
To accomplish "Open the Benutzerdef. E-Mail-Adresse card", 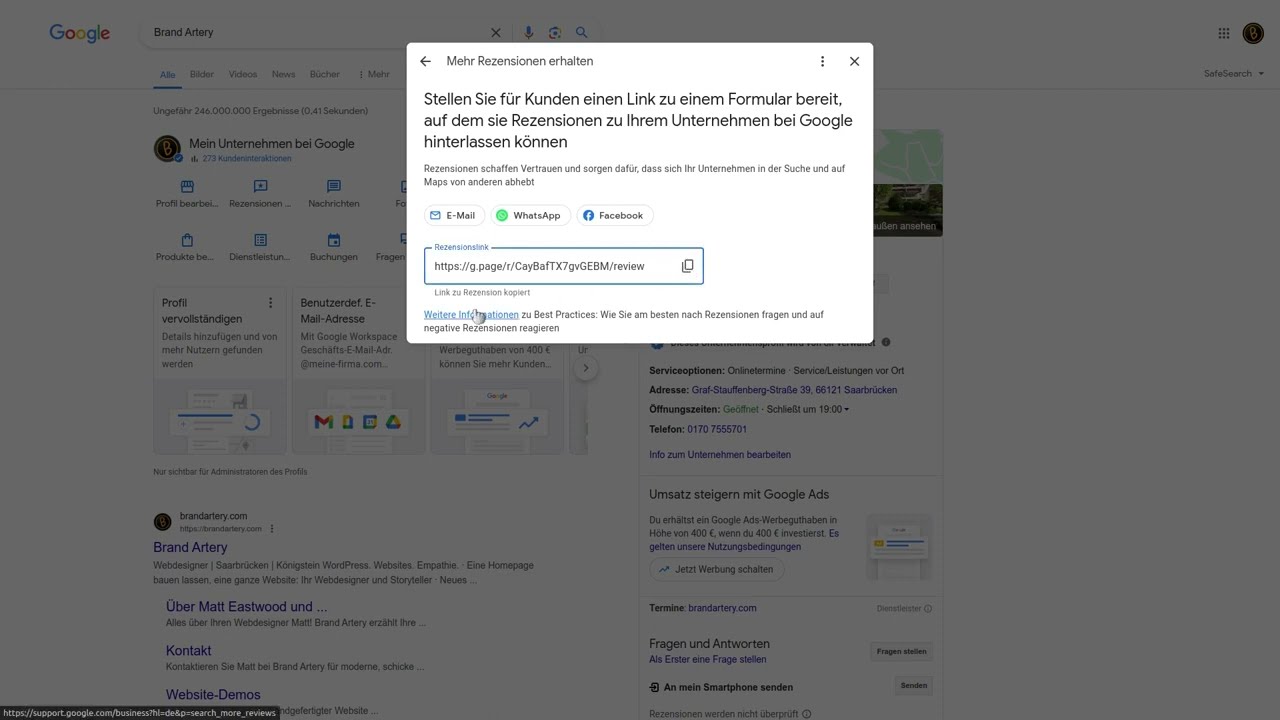I will coord(358,371).
